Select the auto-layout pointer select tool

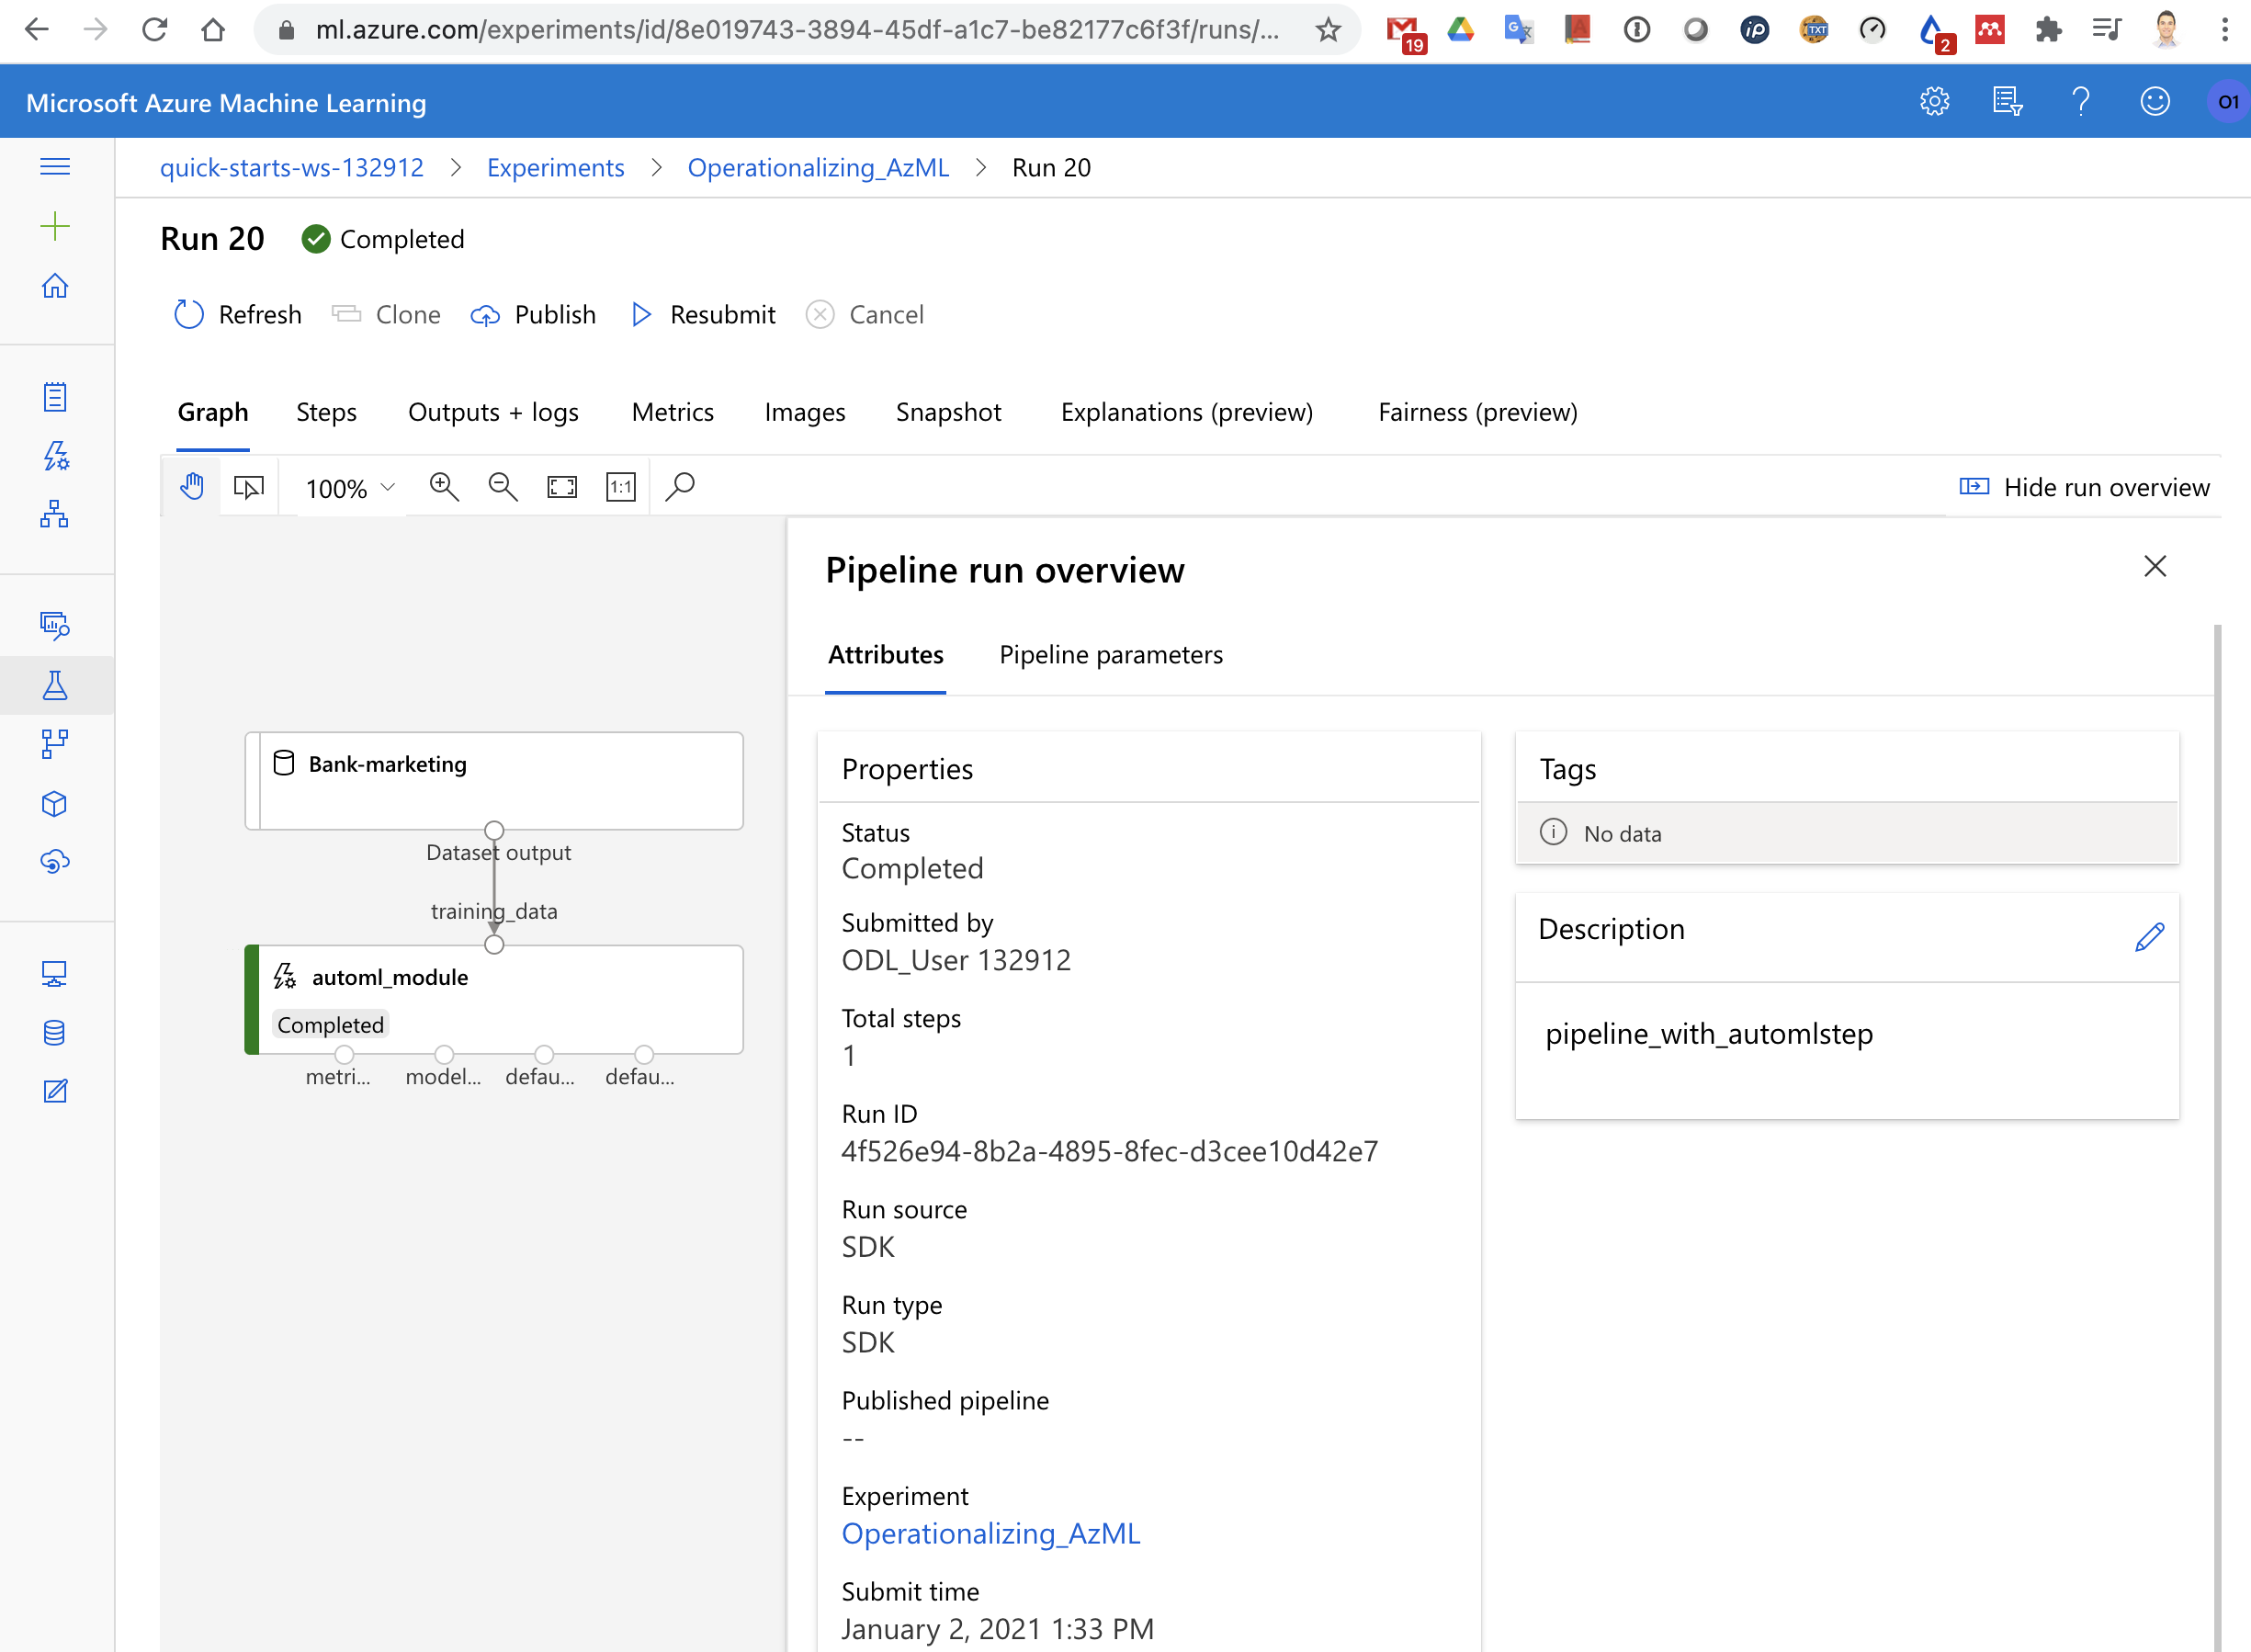tap(249, 487)
